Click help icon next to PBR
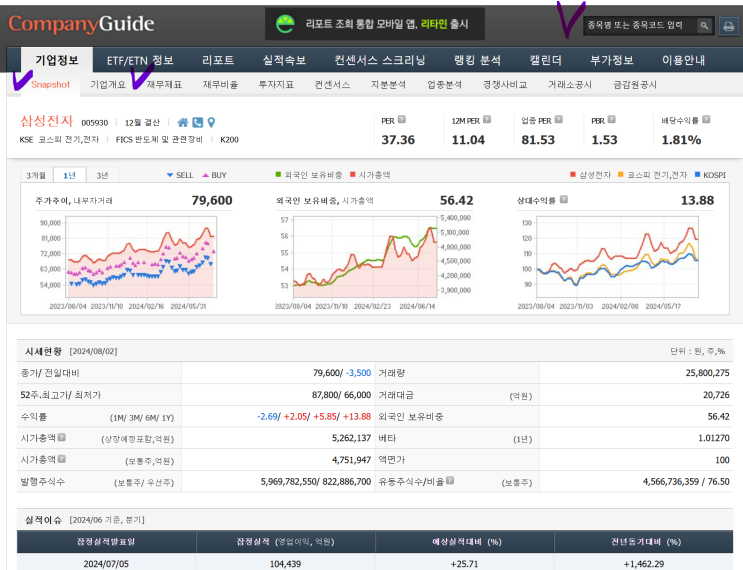This screenshot has width=743, height=570. 612,119
